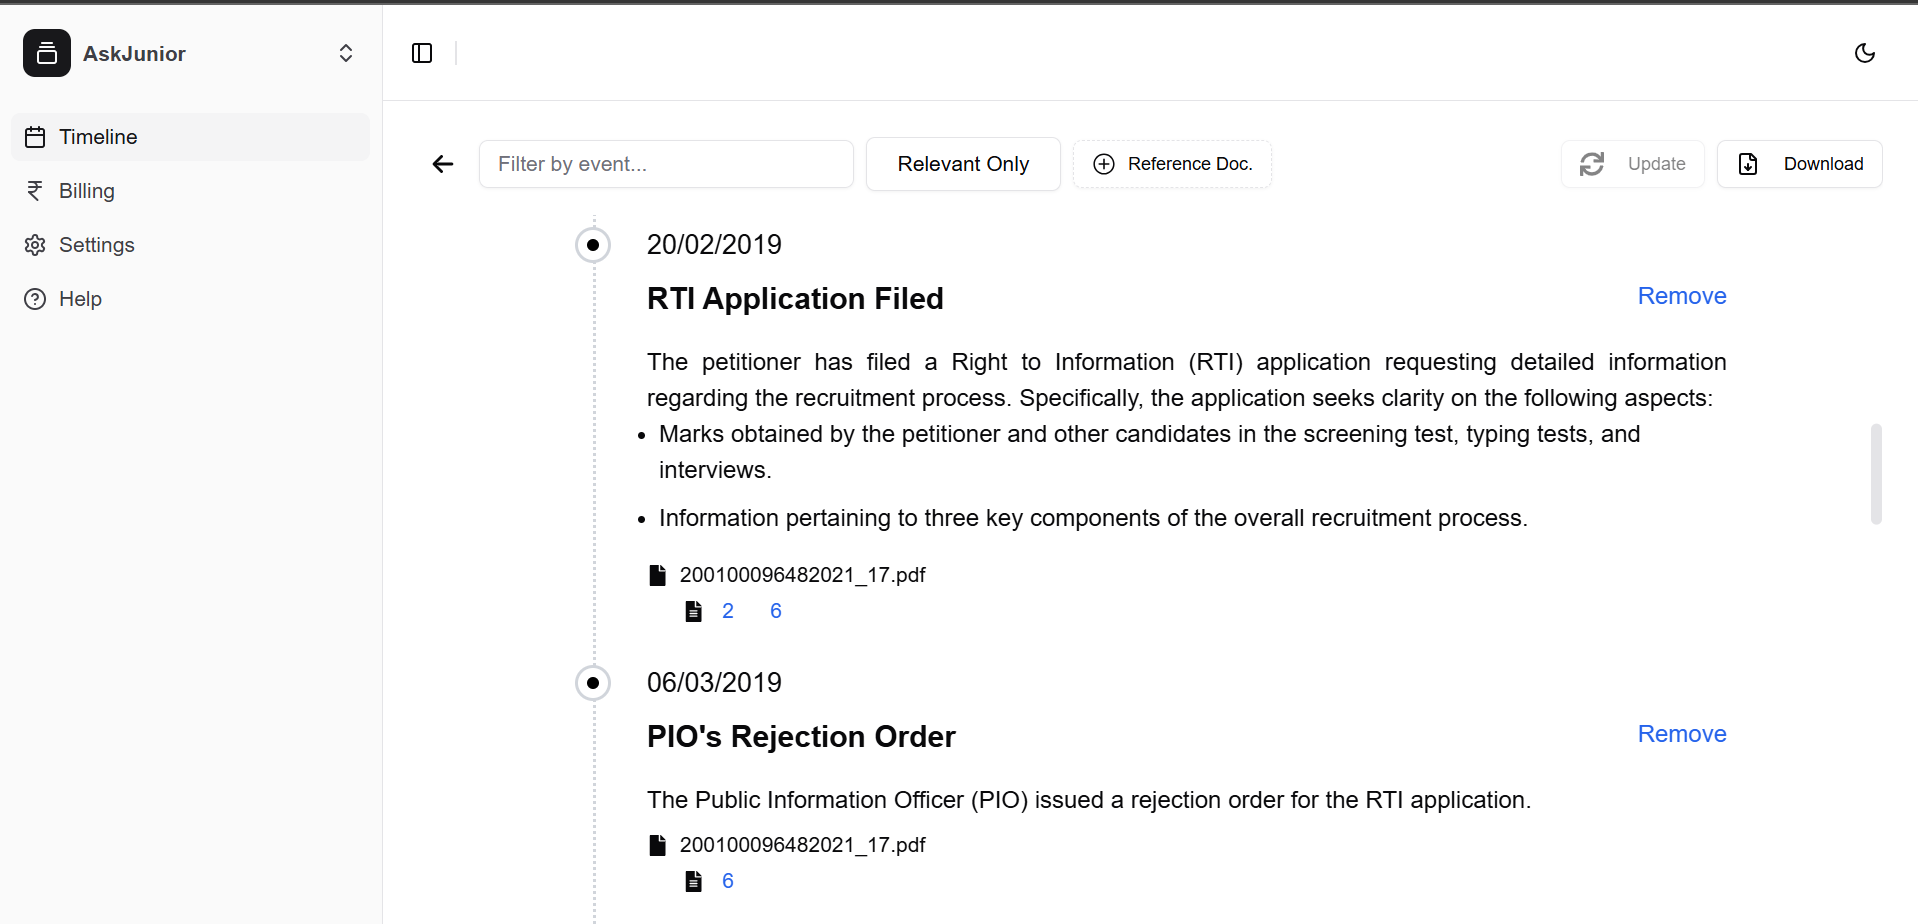Open the Billing page
1918x924 pixels.
coord(86,191)
